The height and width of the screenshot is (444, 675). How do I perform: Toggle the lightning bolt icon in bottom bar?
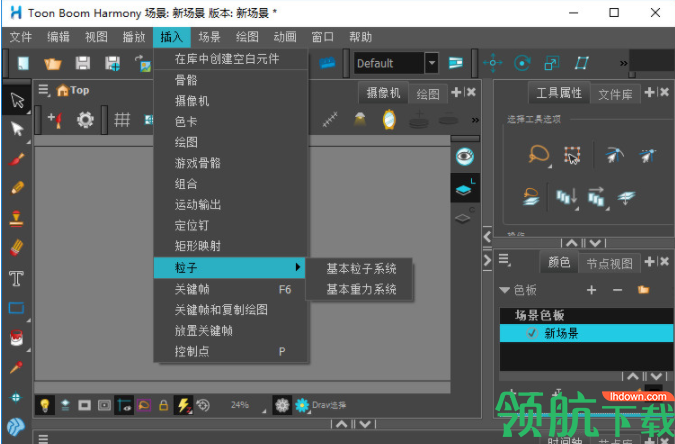coord(184,405)
